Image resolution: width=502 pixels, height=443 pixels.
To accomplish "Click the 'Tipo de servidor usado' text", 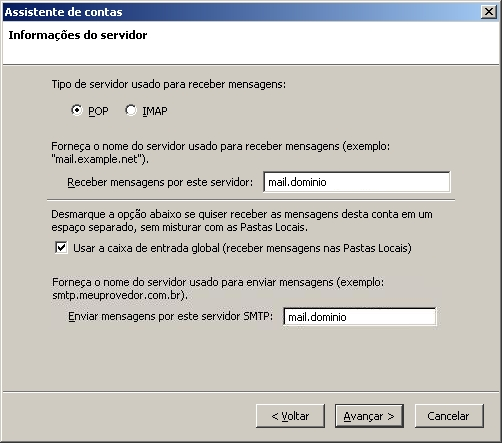I will [168, 84].
